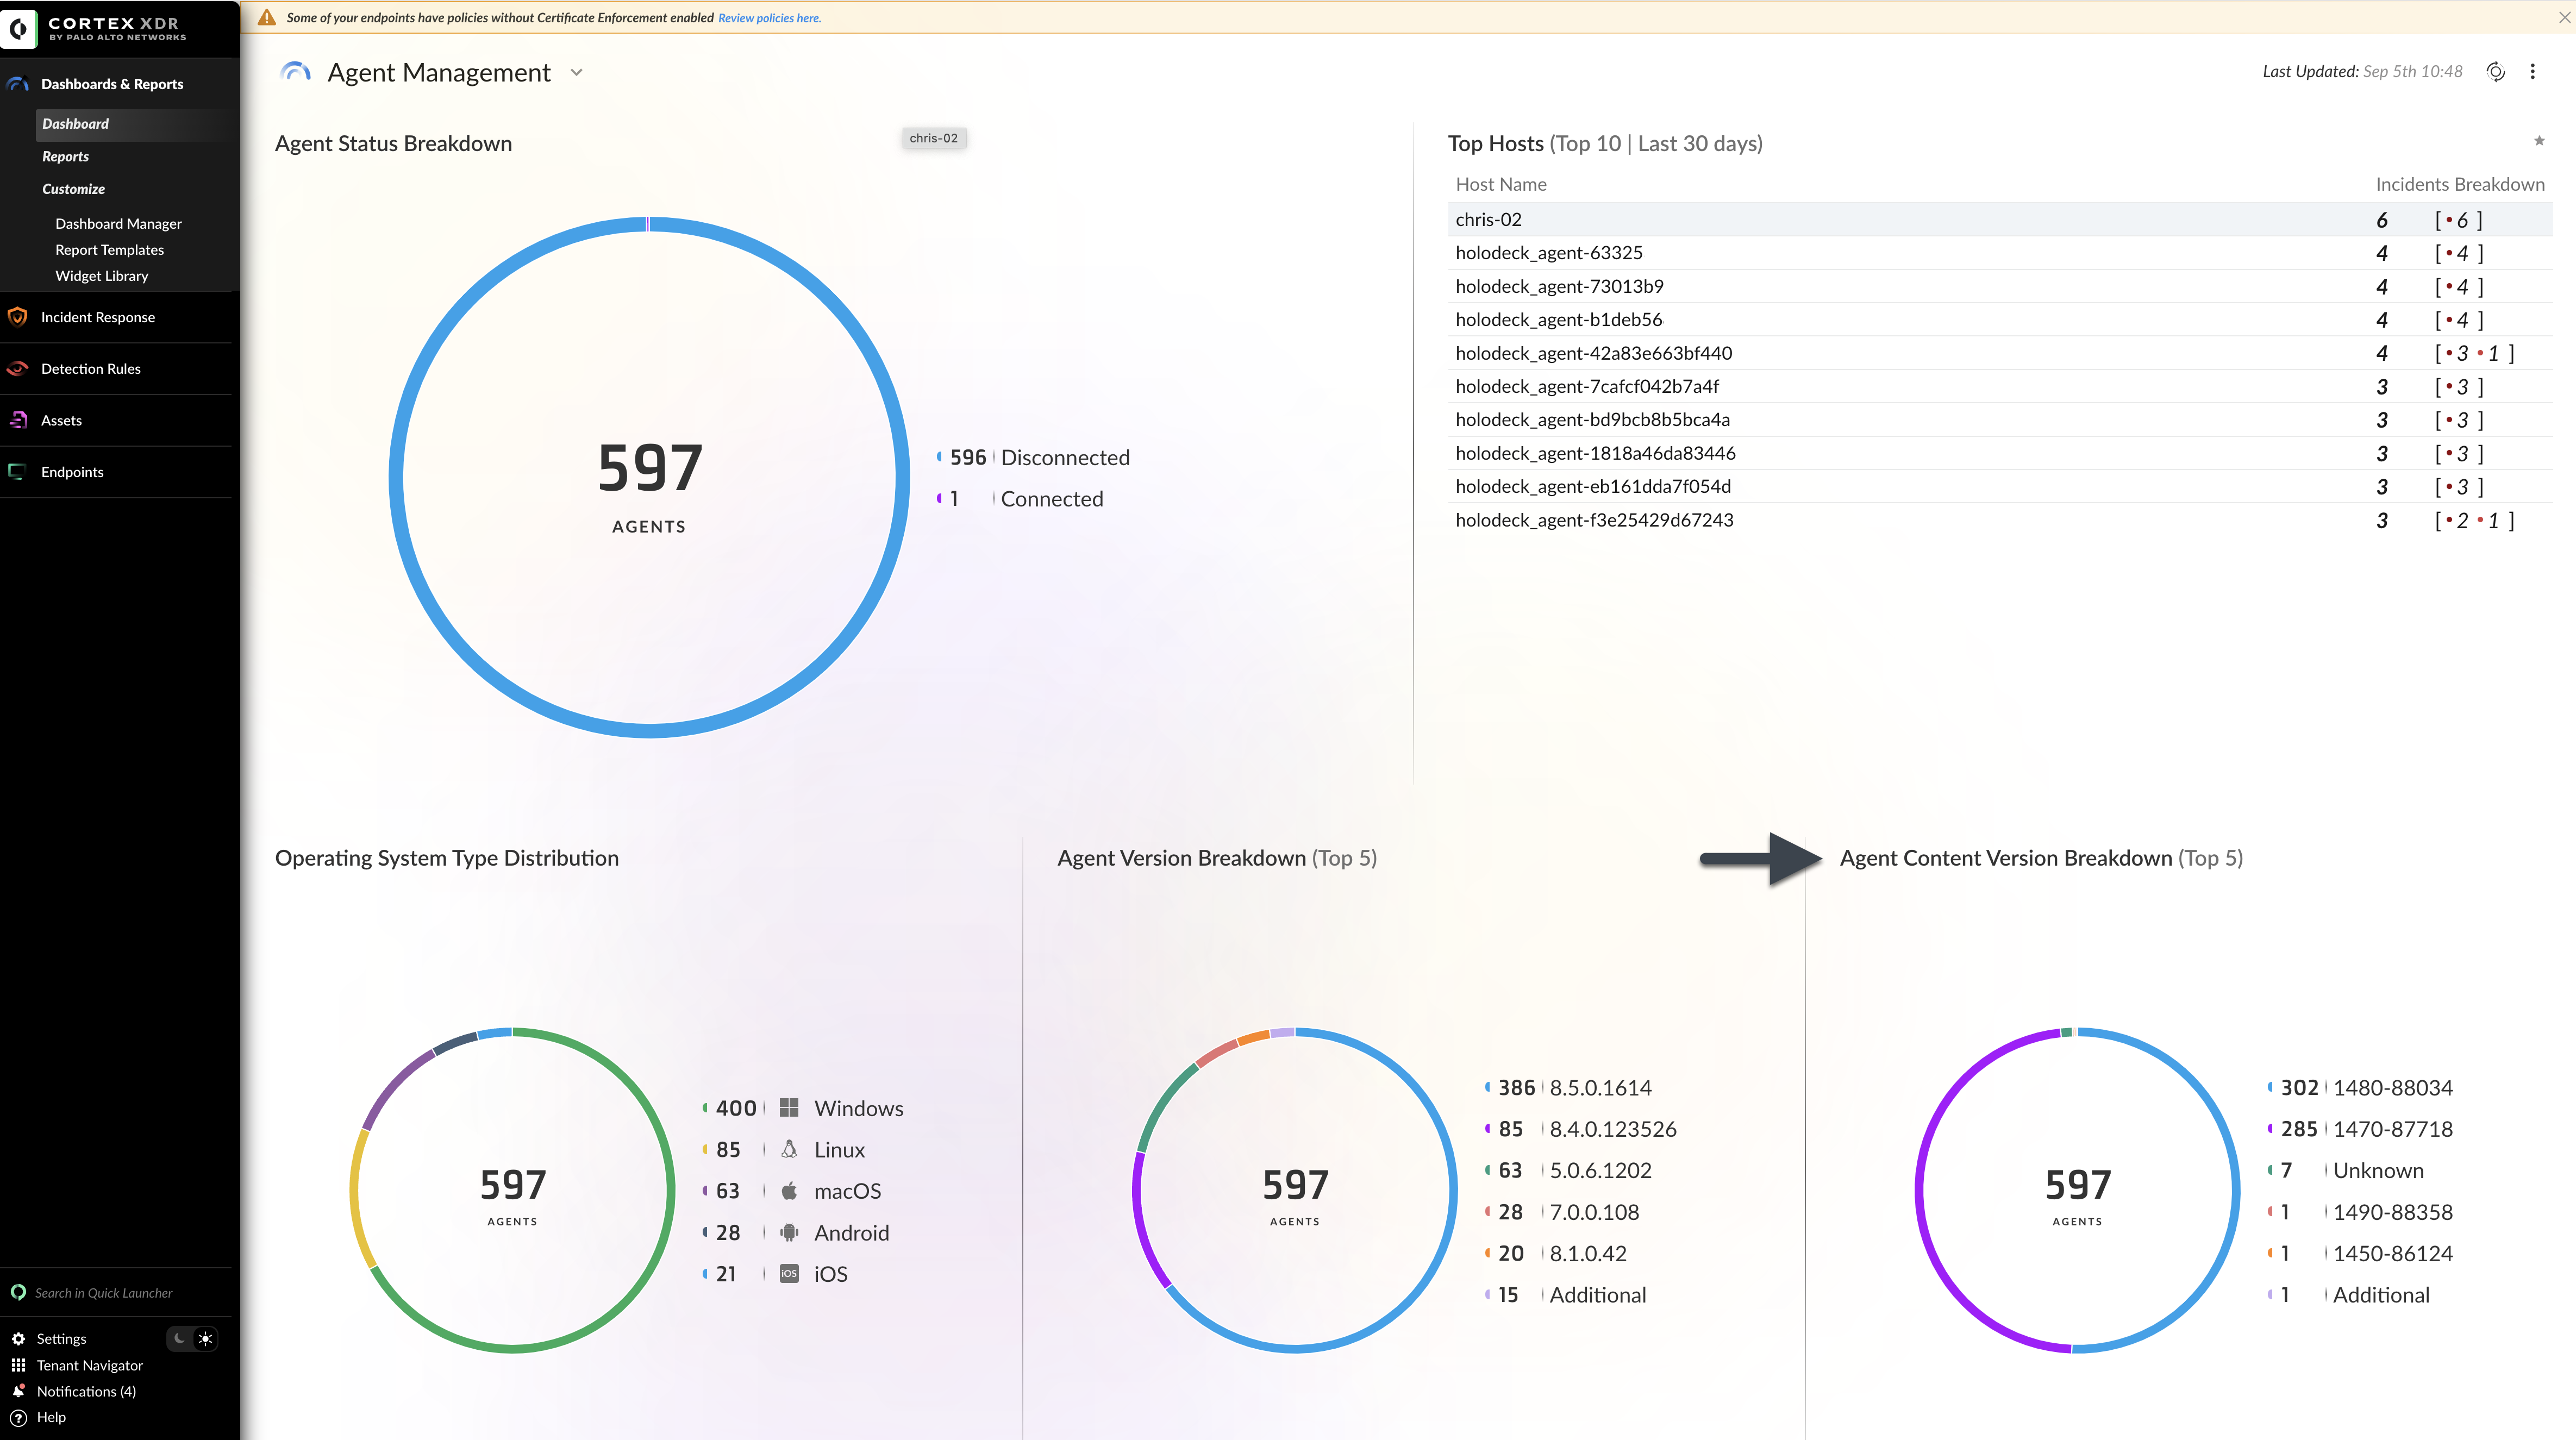
Task: Open Dashboard Manager
Action: click(118, 224)
